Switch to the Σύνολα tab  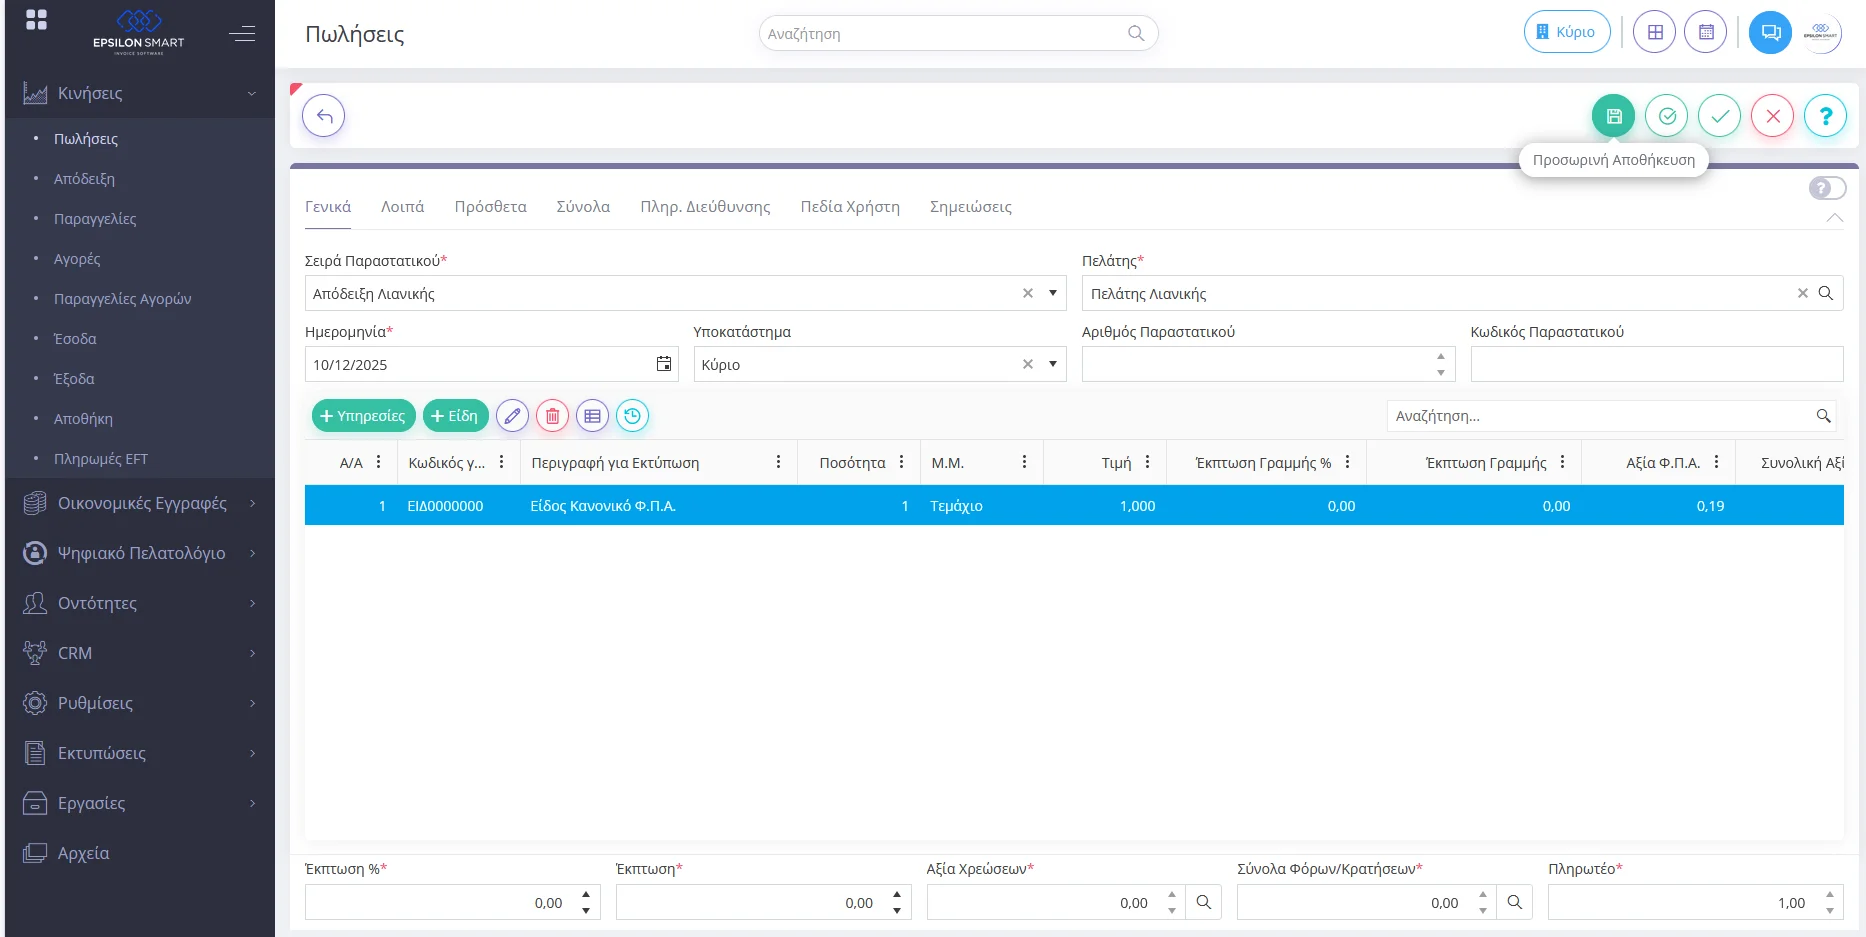pos(583,207)
